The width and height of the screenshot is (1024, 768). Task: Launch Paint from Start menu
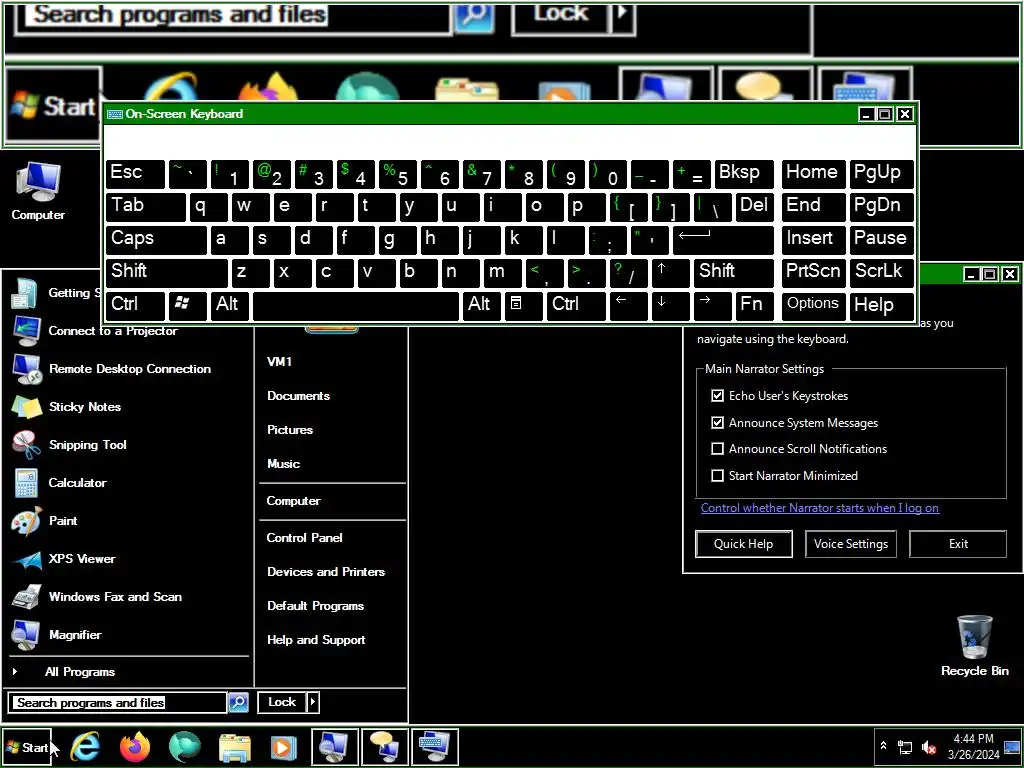63,520
